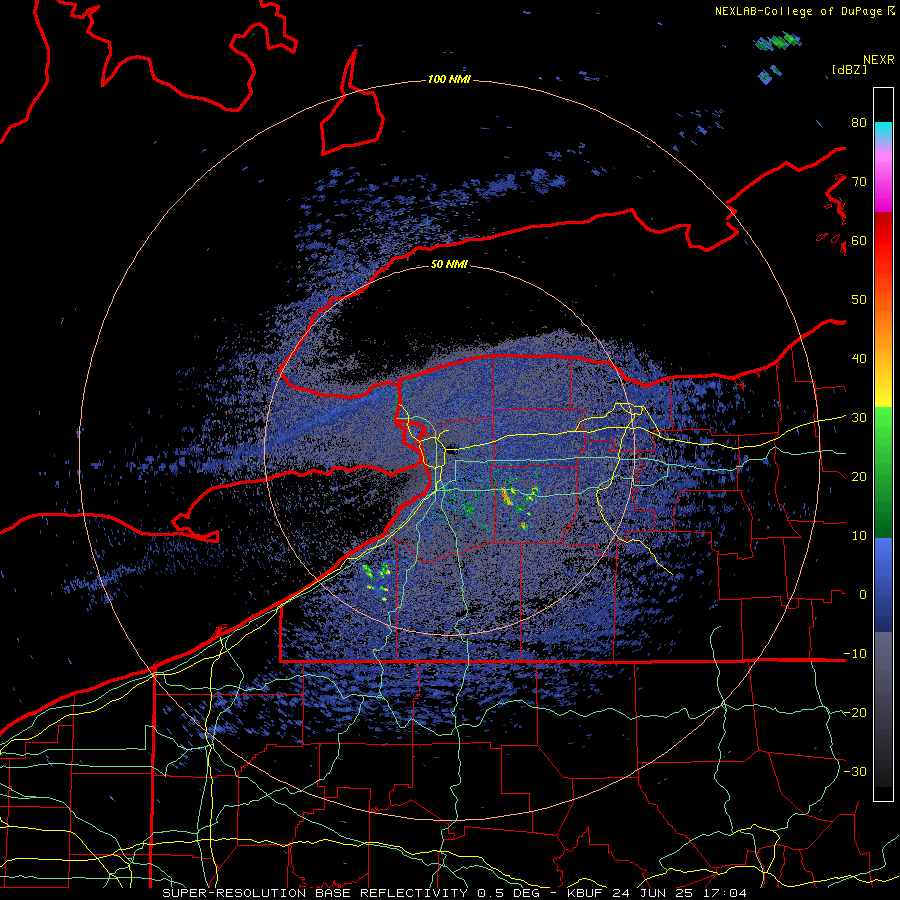Viewport: 900px width, 900px height.
Task: Click the "NEXR" label above the scale
Action: [x=878, y=60]
